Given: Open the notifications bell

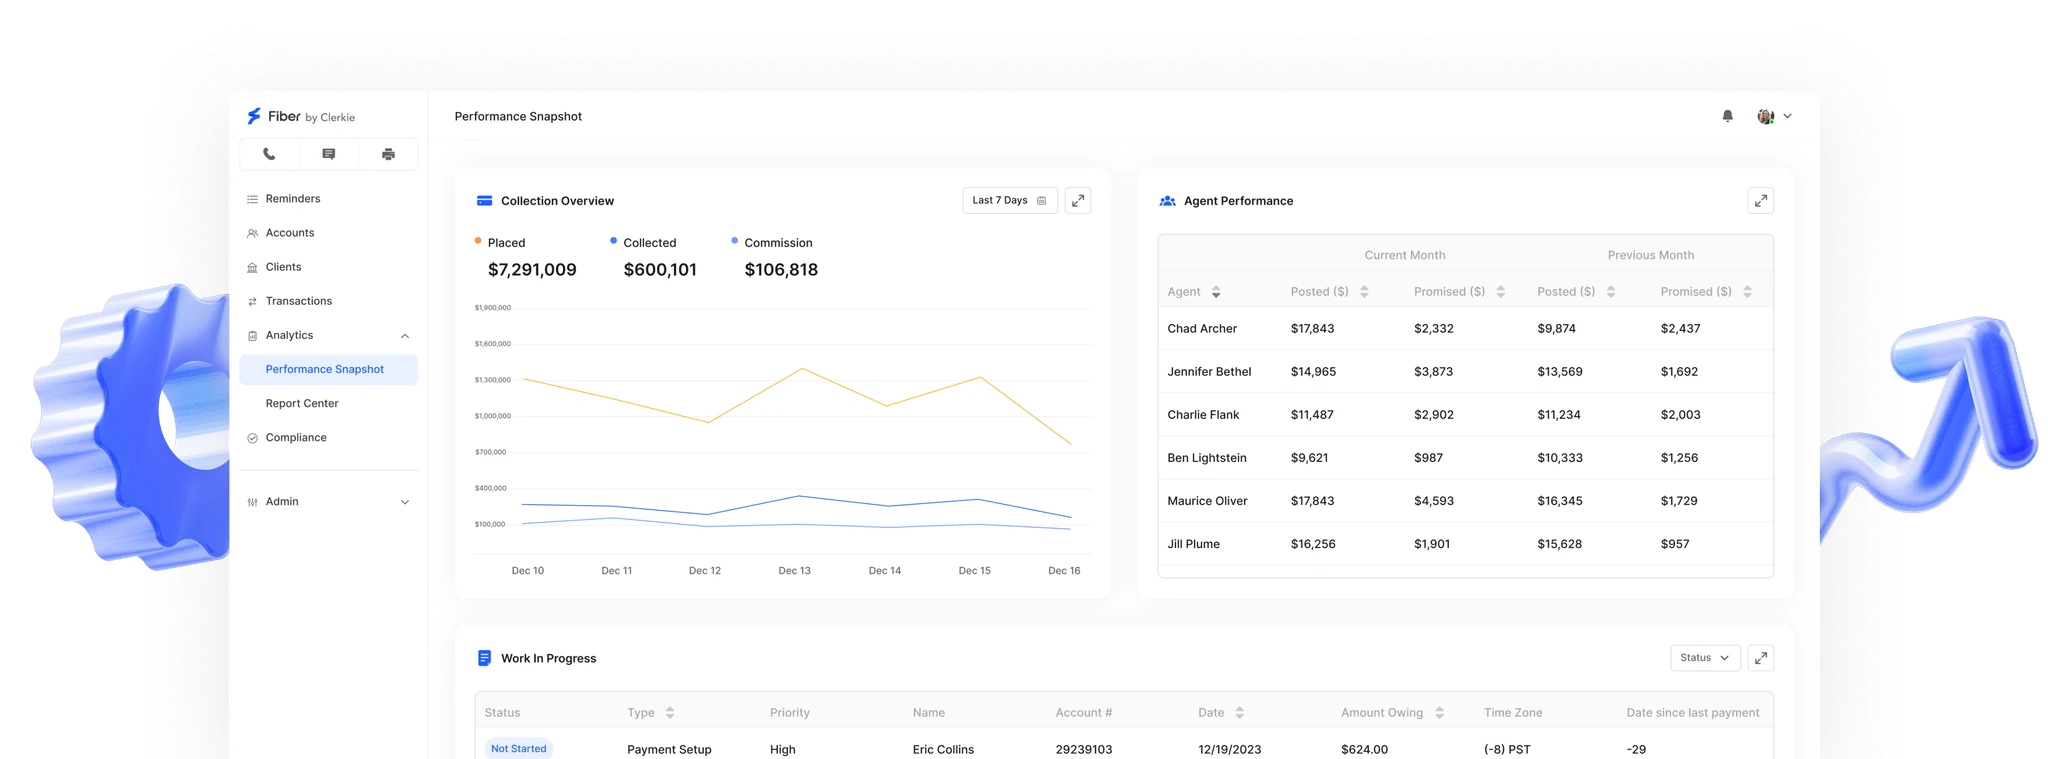Looking at the screenshot, I should point(1727,116).
